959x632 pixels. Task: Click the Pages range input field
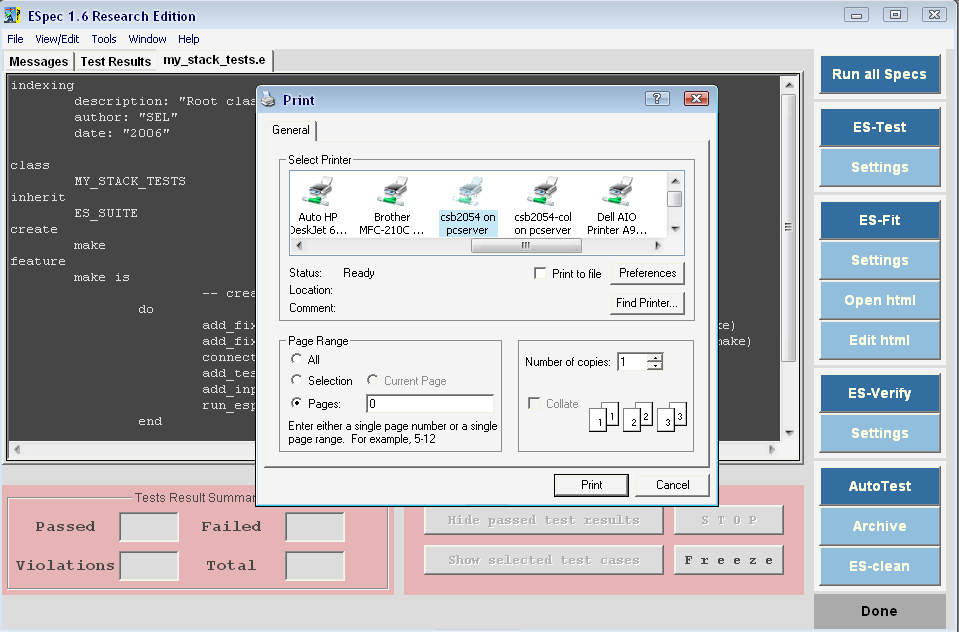[x=430, y=404]
